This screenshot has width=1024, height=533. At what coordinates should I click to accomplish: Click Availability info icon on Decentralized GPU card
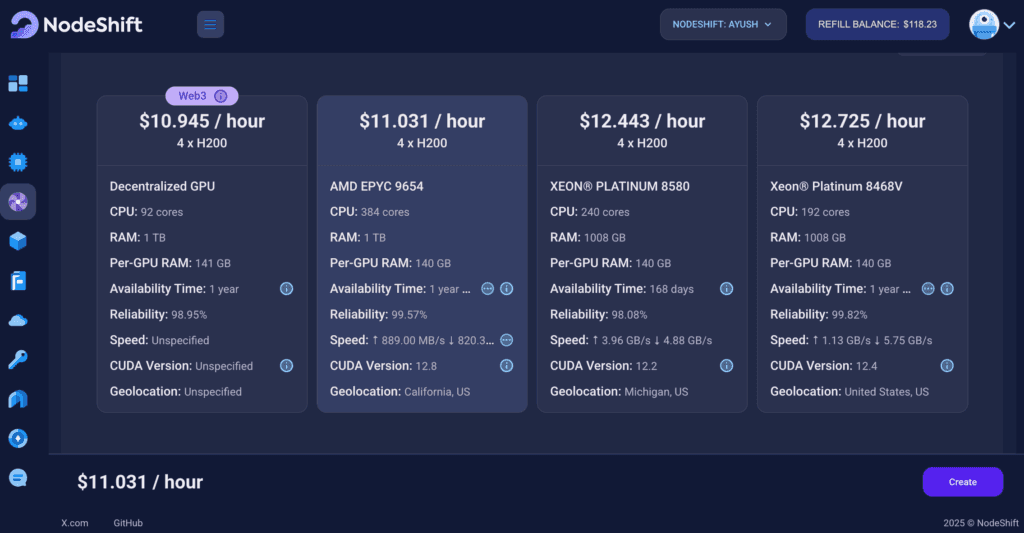click(x=287, y=289)
